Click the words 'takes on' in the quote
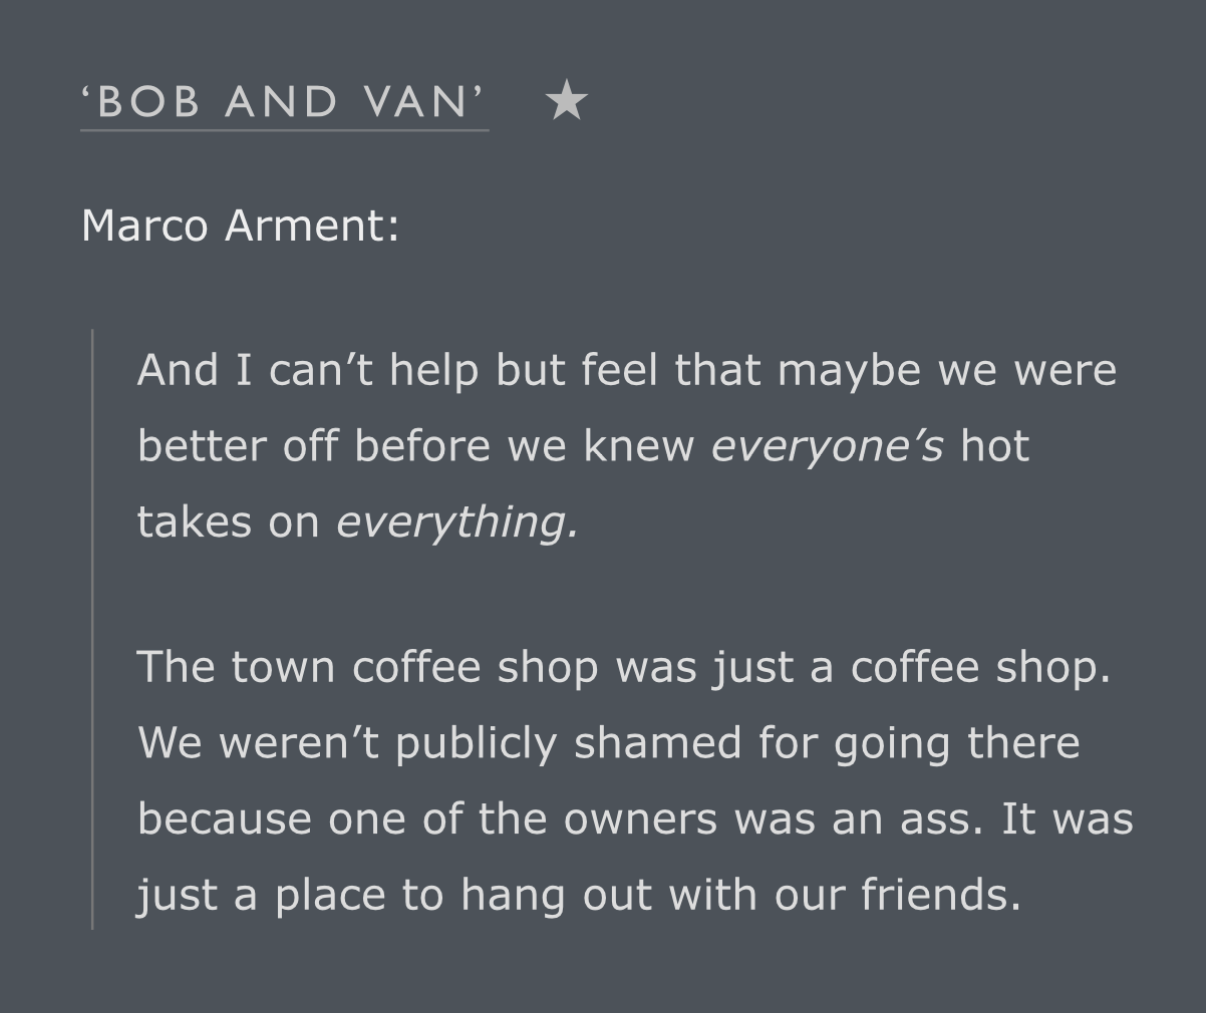Image resolution: width=1206 pixels, height=1013 pixels. [x=228, y=522]
